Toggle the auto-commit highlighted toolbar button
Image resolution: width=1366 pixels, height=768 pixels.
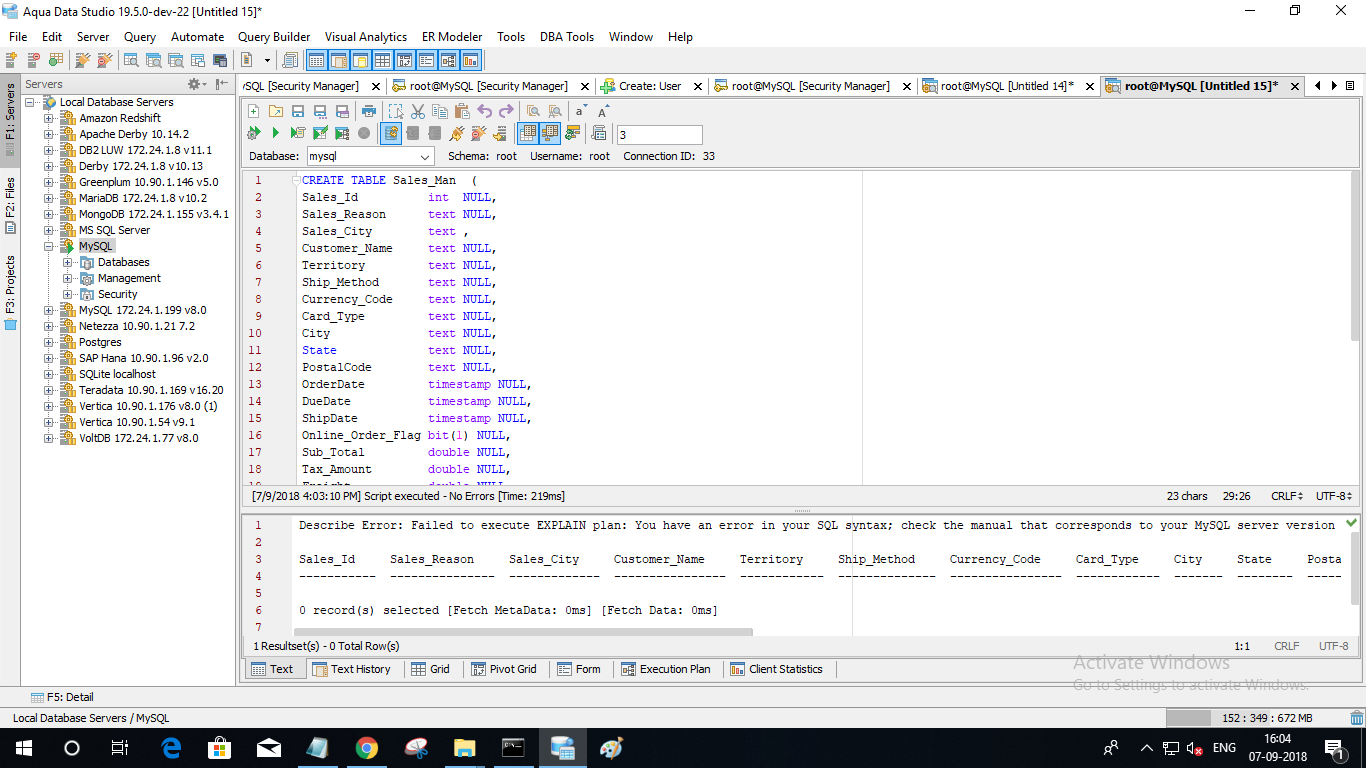pyautogui.click(x=391, y=133)
